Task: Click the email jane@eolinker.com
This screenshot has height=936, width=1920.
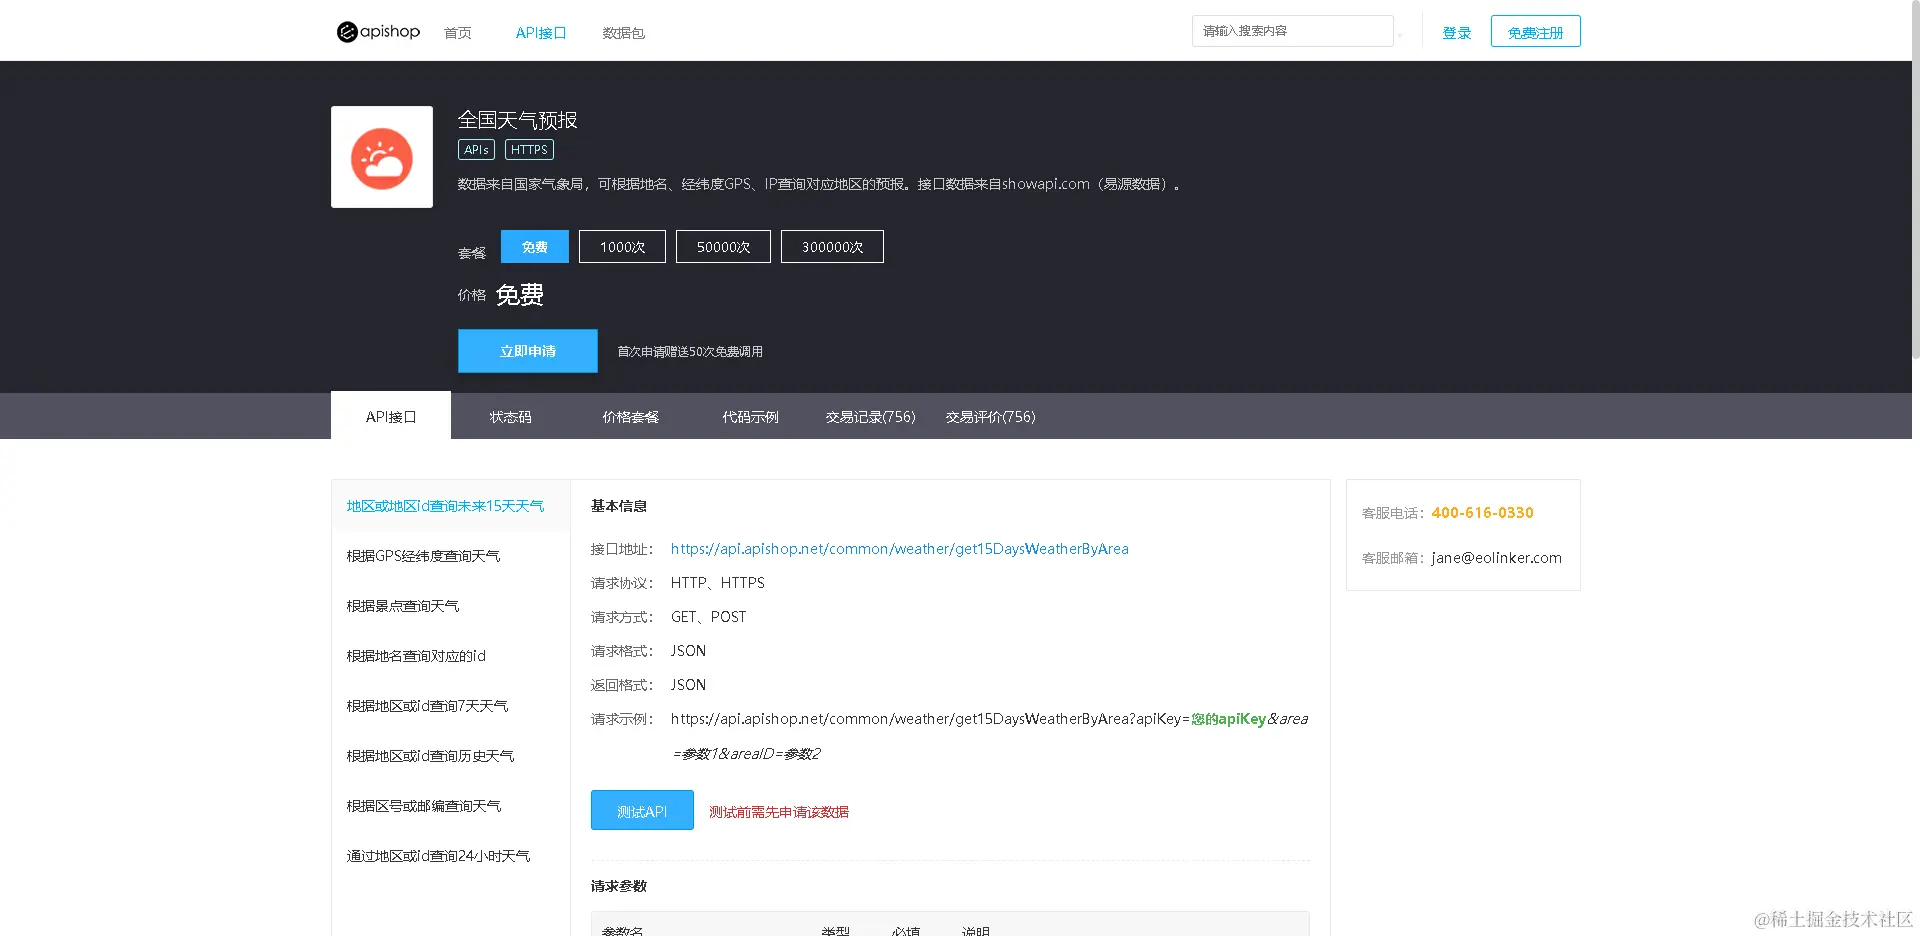Action: [1496, 558]
